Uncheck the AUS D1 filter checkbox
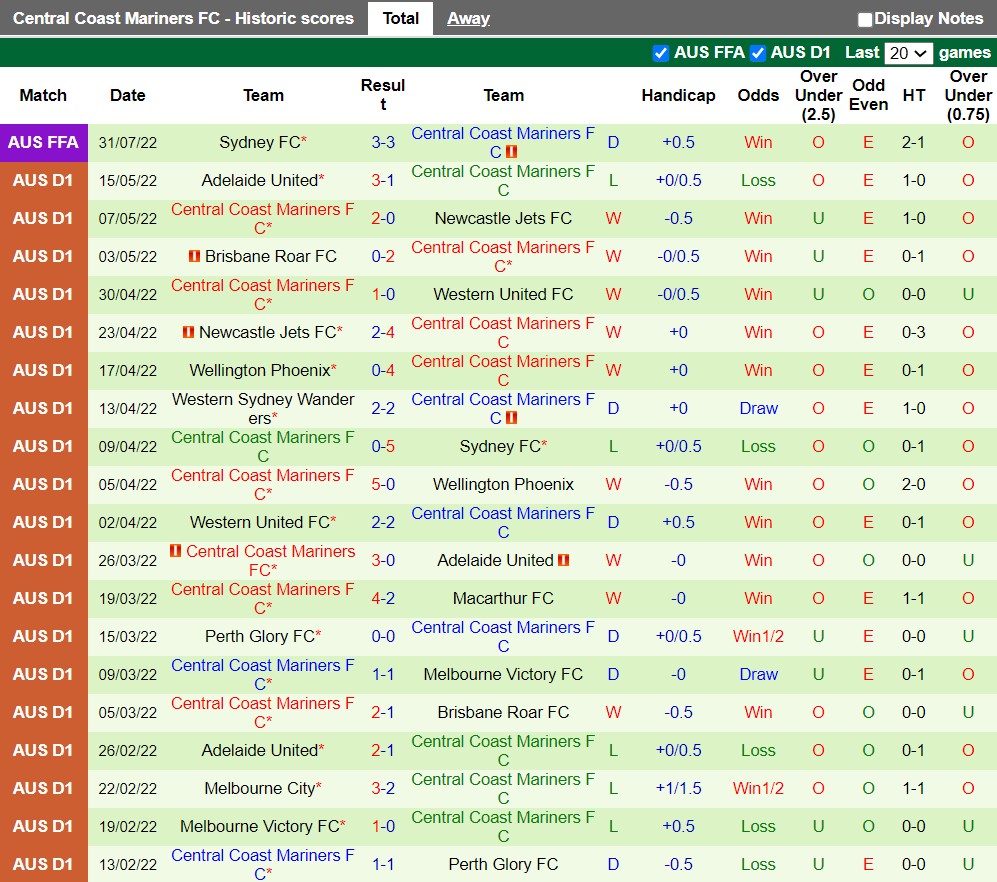Viewport: 997px width, 882px height. point(758,53)
